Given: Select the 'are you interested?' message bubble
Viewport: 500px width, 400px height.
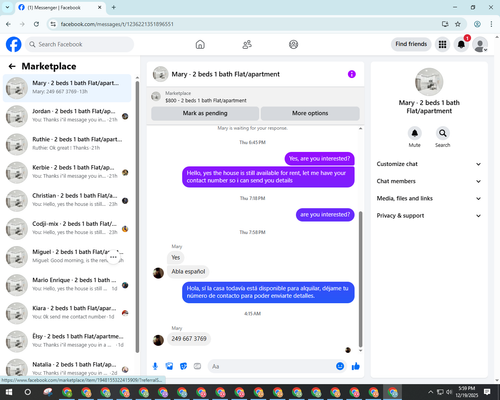Looking at the screenshot, I should coord(325,215).
